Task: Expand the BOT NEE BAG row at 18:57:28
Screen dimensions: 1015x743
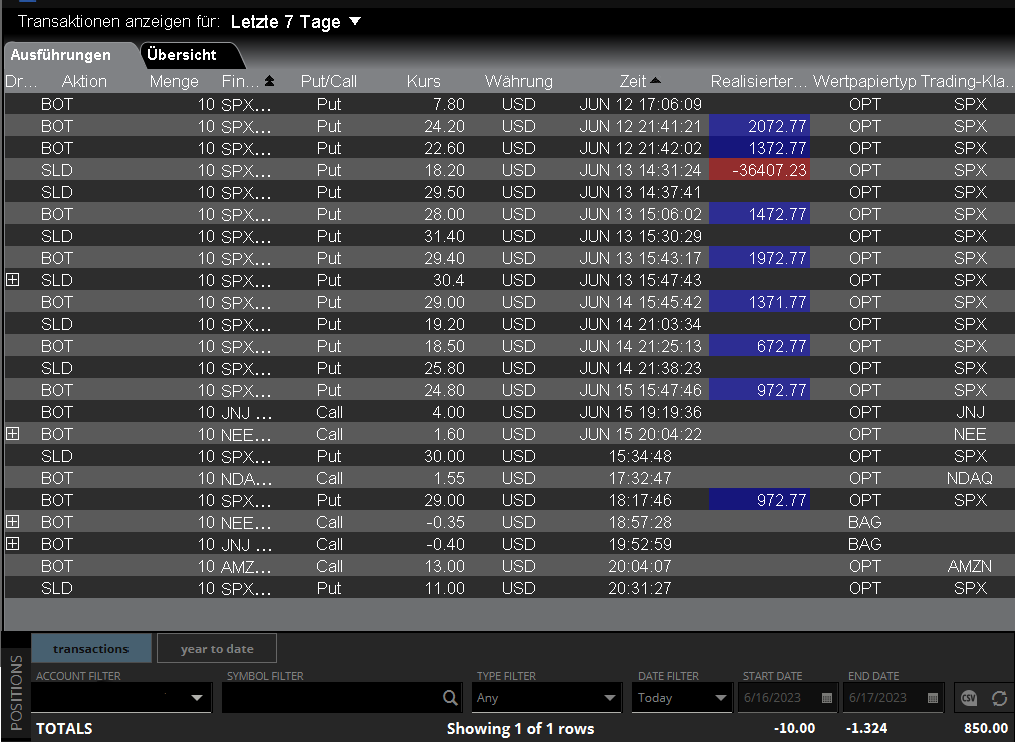Action: point(13,522)
